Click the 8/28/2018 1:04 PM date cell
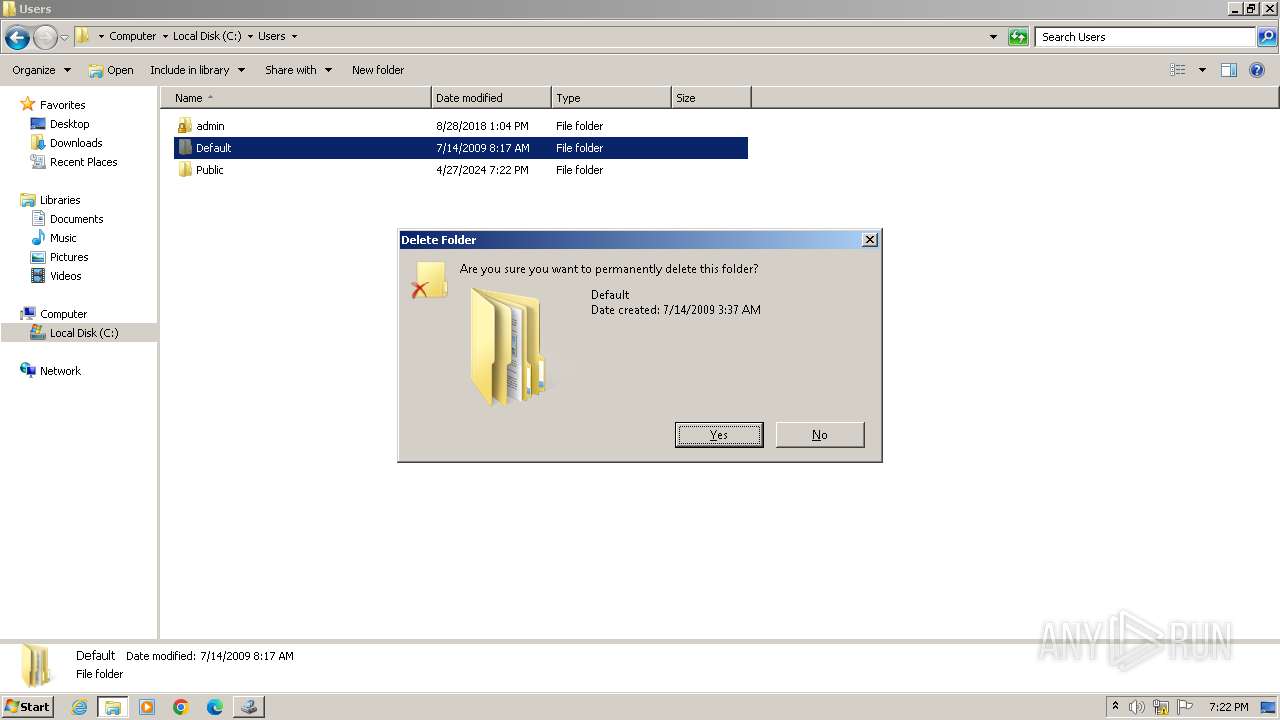The image size is (1280, 720). 482,126
